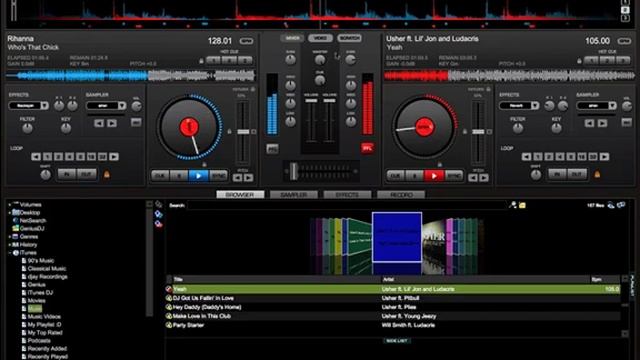Toggle left deck PFL headphone cue
The width and height of the screenshot is (640, 360).
(x=272, y=149)
